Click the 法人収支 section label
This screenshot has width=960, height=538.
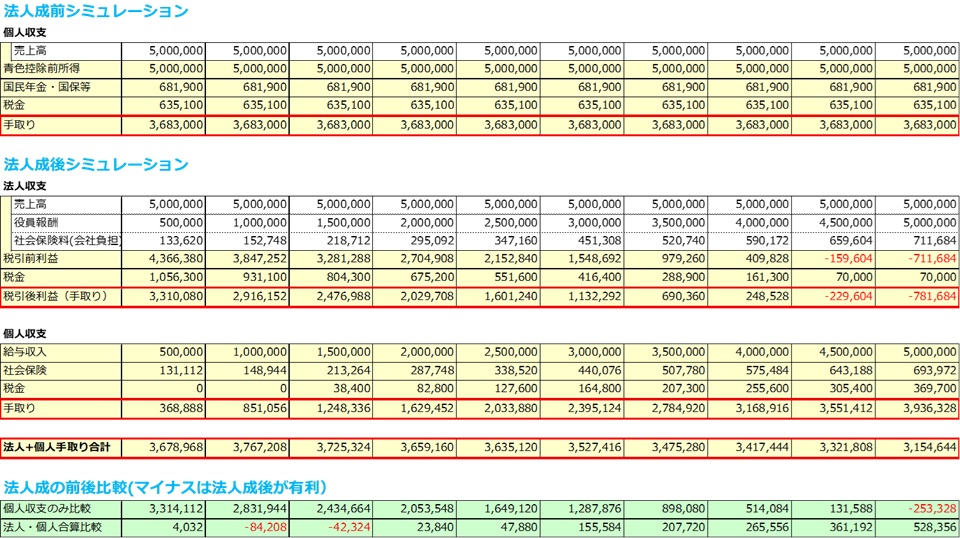coord(24,185)
